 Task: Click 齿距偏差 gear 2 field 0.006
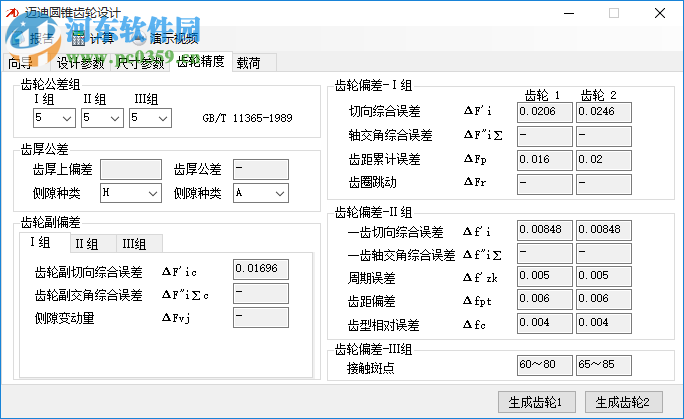(x=603, y=300)
